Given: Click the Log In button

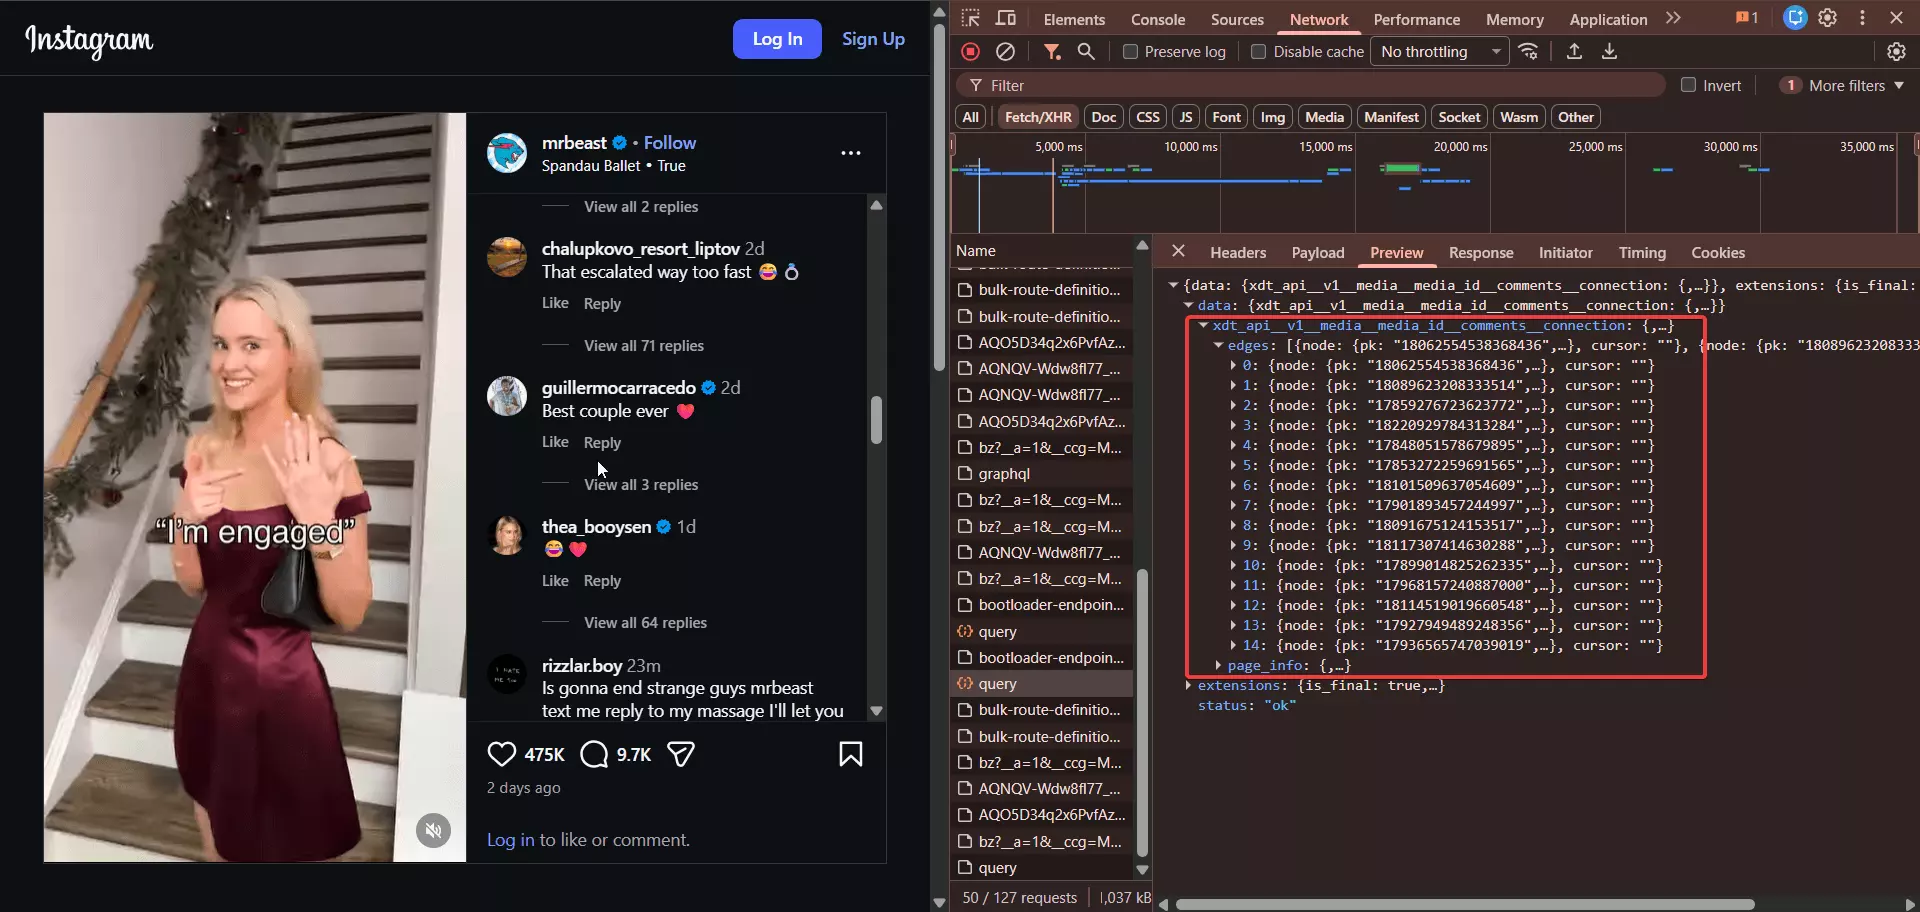Looking at the screenshot, I should tap(777, 39).
